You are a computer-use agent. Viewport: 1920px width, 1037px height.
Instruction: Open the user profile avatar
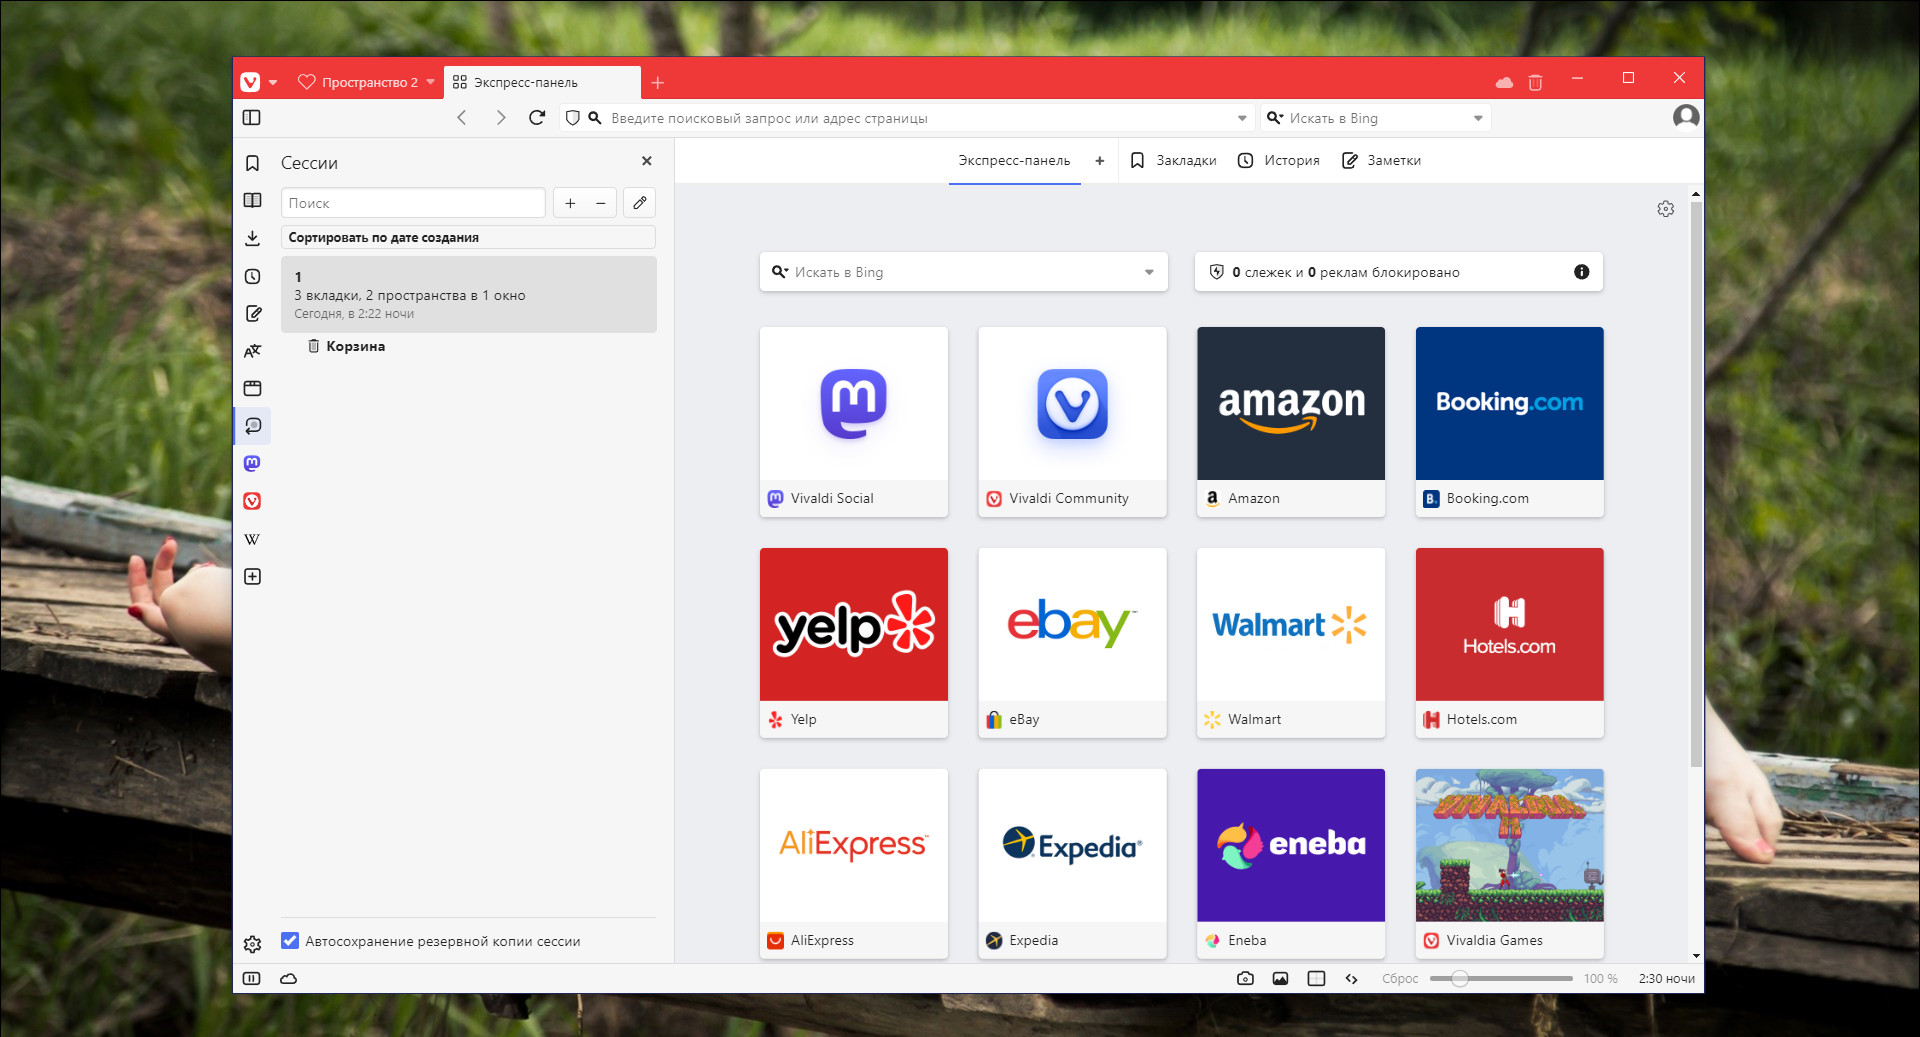[x=1686, y=117]
